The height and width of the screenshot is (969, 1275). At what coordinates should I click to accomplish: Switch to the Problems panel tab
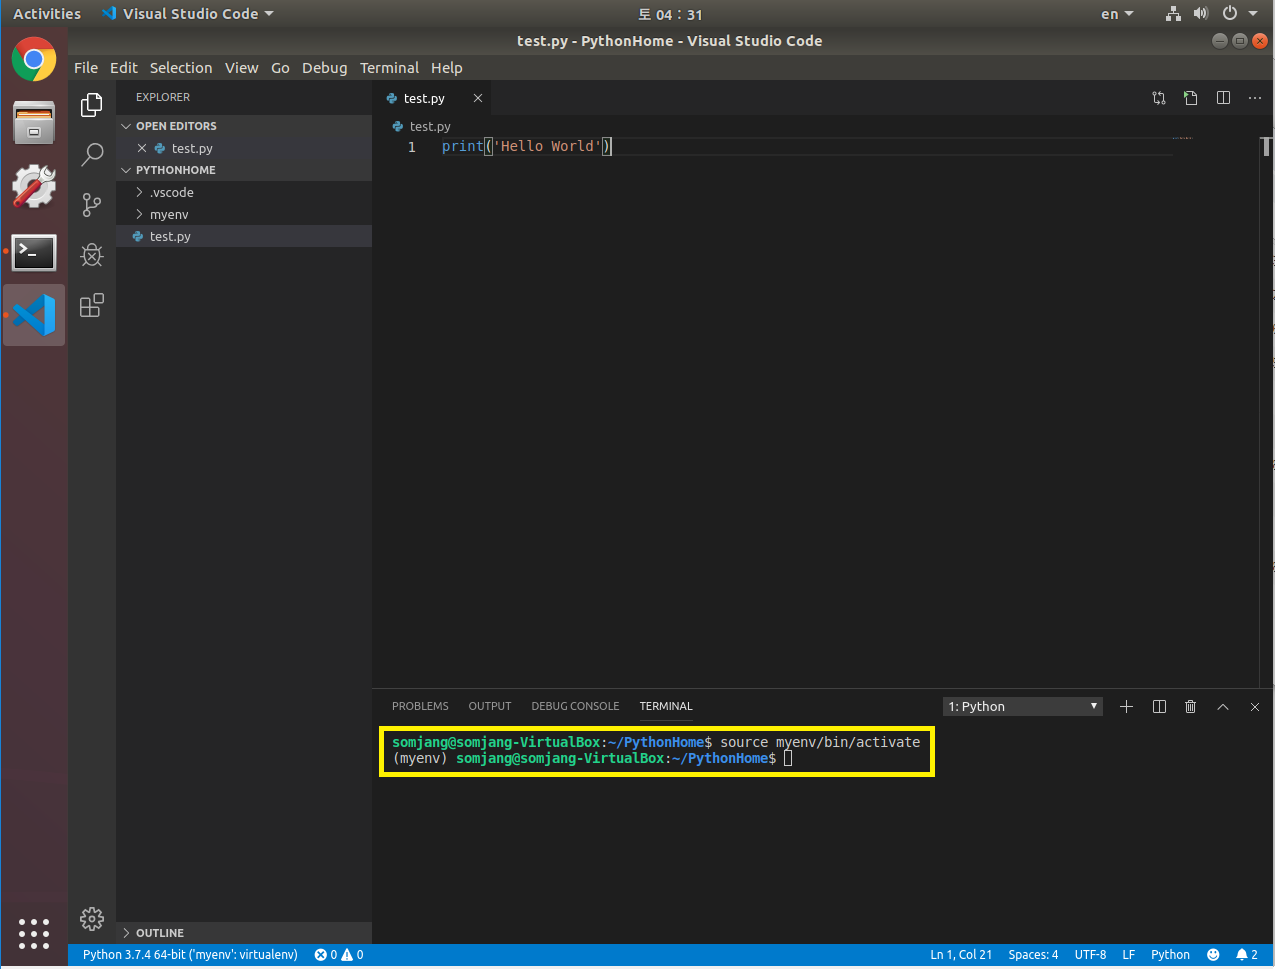(420, 706)
